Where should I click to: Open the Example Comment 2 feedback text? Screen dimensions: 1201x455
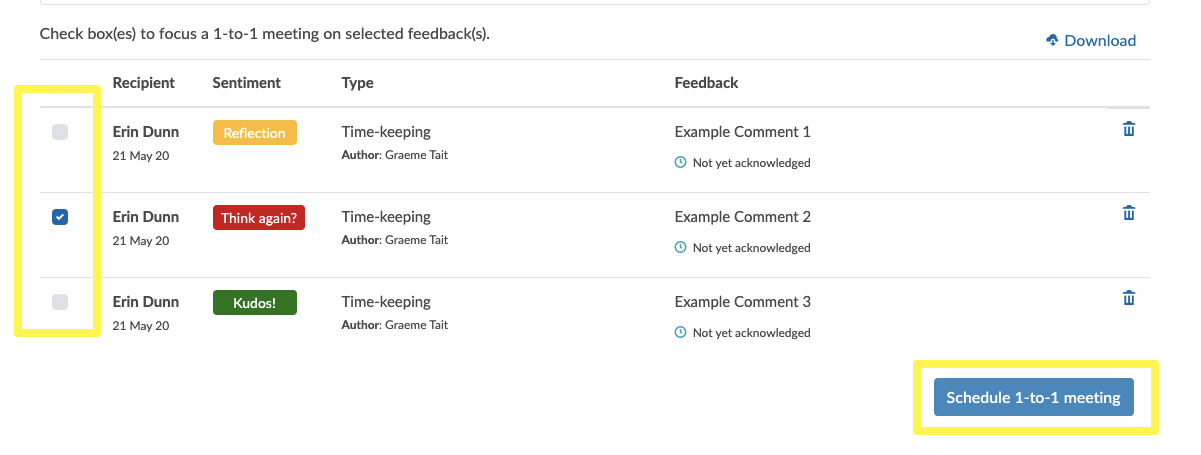(x=743, y=217)
